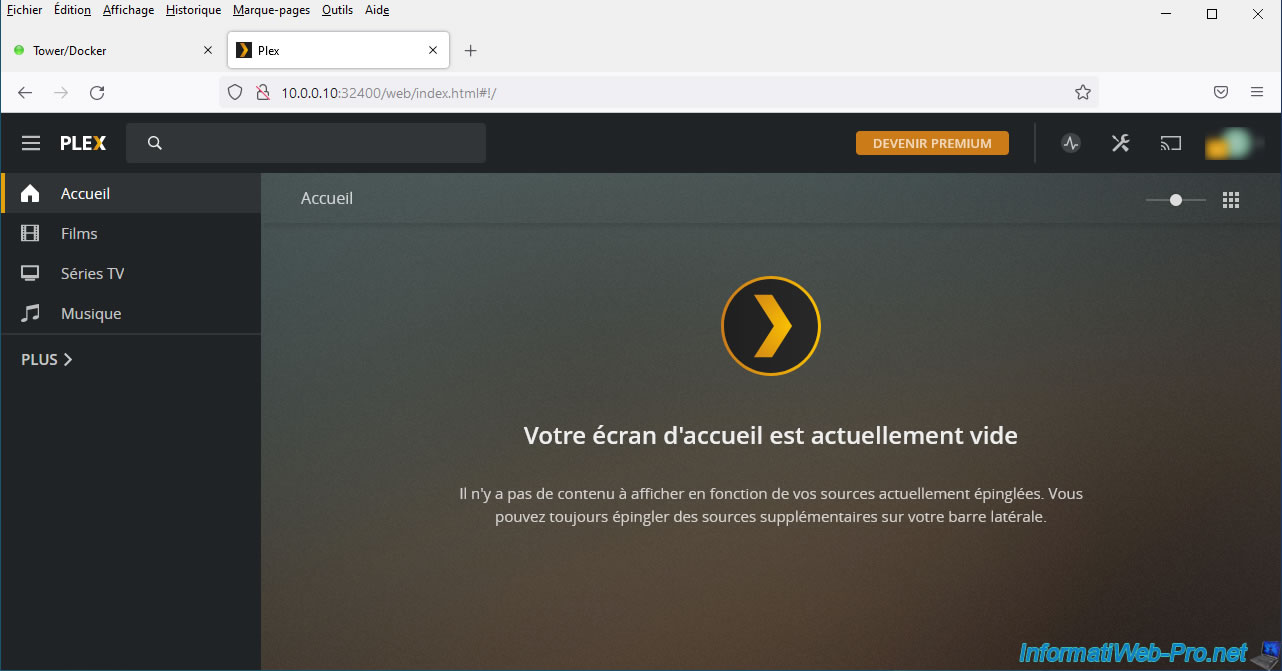Viewport: 1282px width, 671px height.
Task: Bookmark this page with star icon
Action: coord(1082,92)
